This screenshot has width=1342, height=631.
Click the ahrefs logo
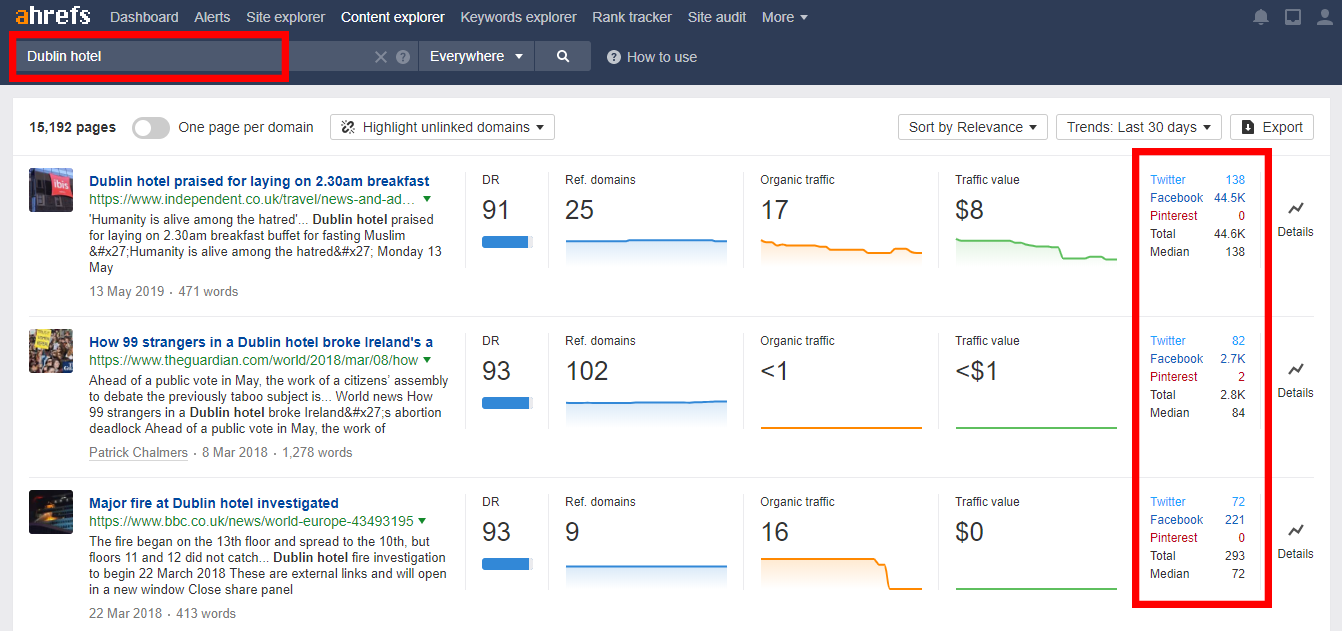53,16
